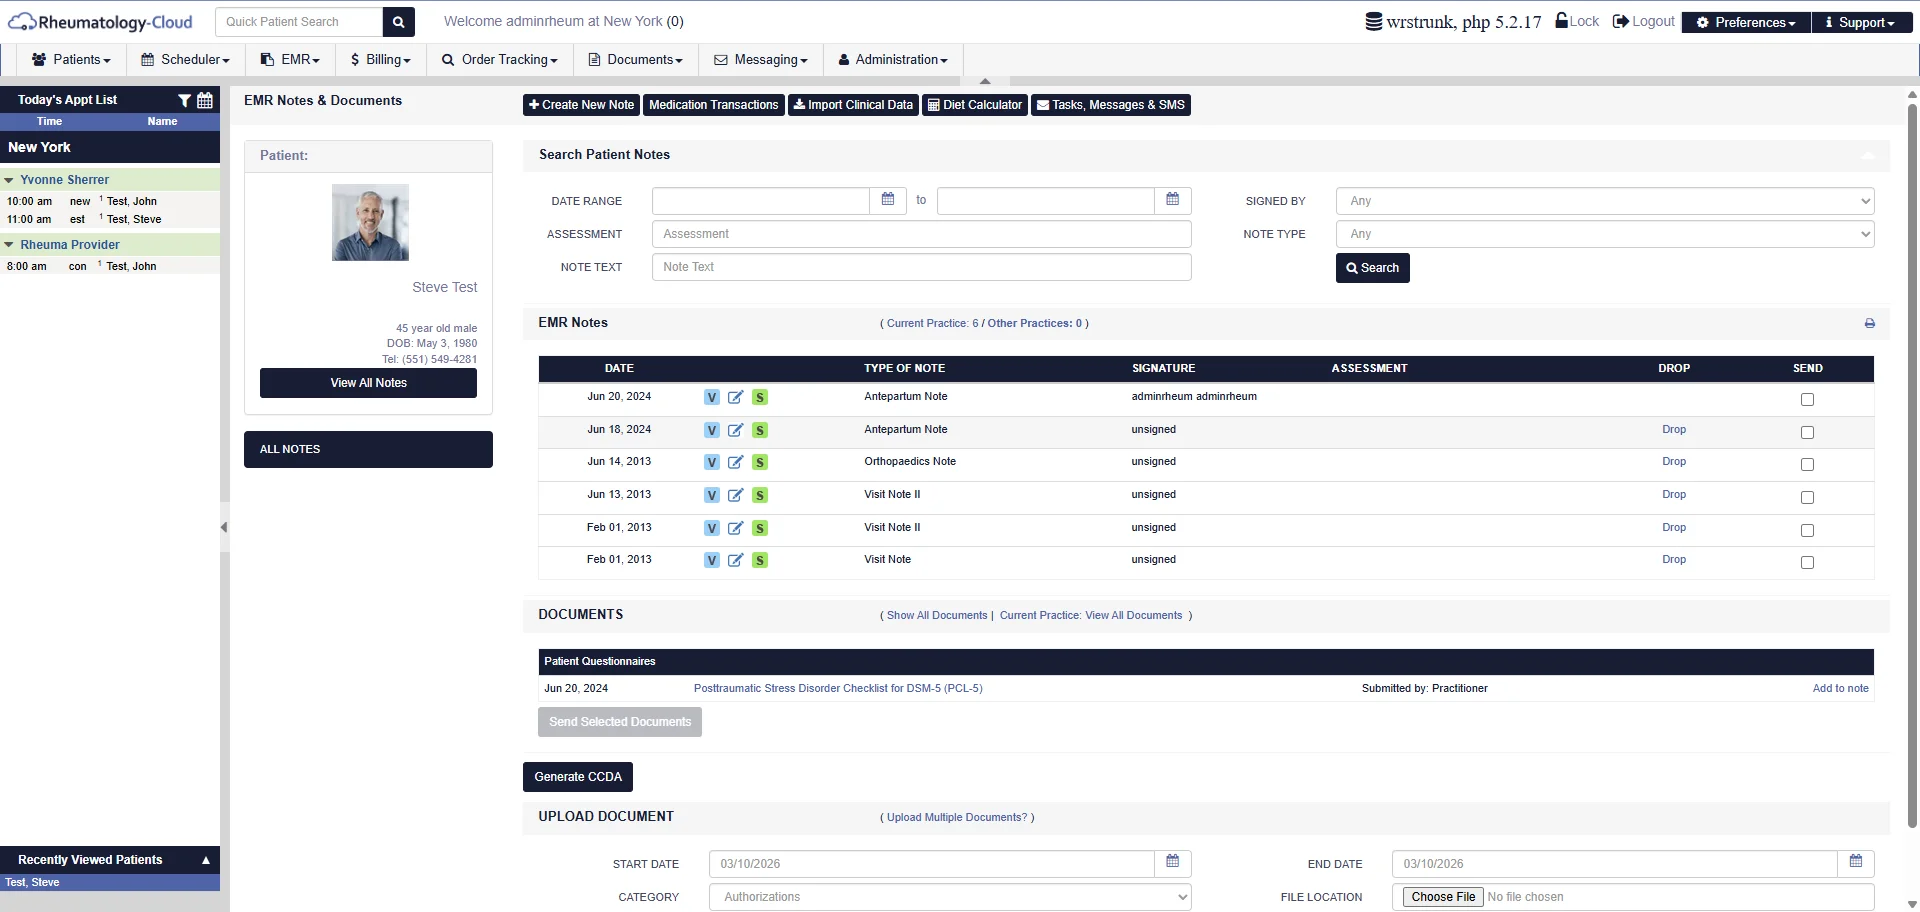
Task: Collapse the Yvonne Sherrer provider group
Action: (x=9, y=180)
